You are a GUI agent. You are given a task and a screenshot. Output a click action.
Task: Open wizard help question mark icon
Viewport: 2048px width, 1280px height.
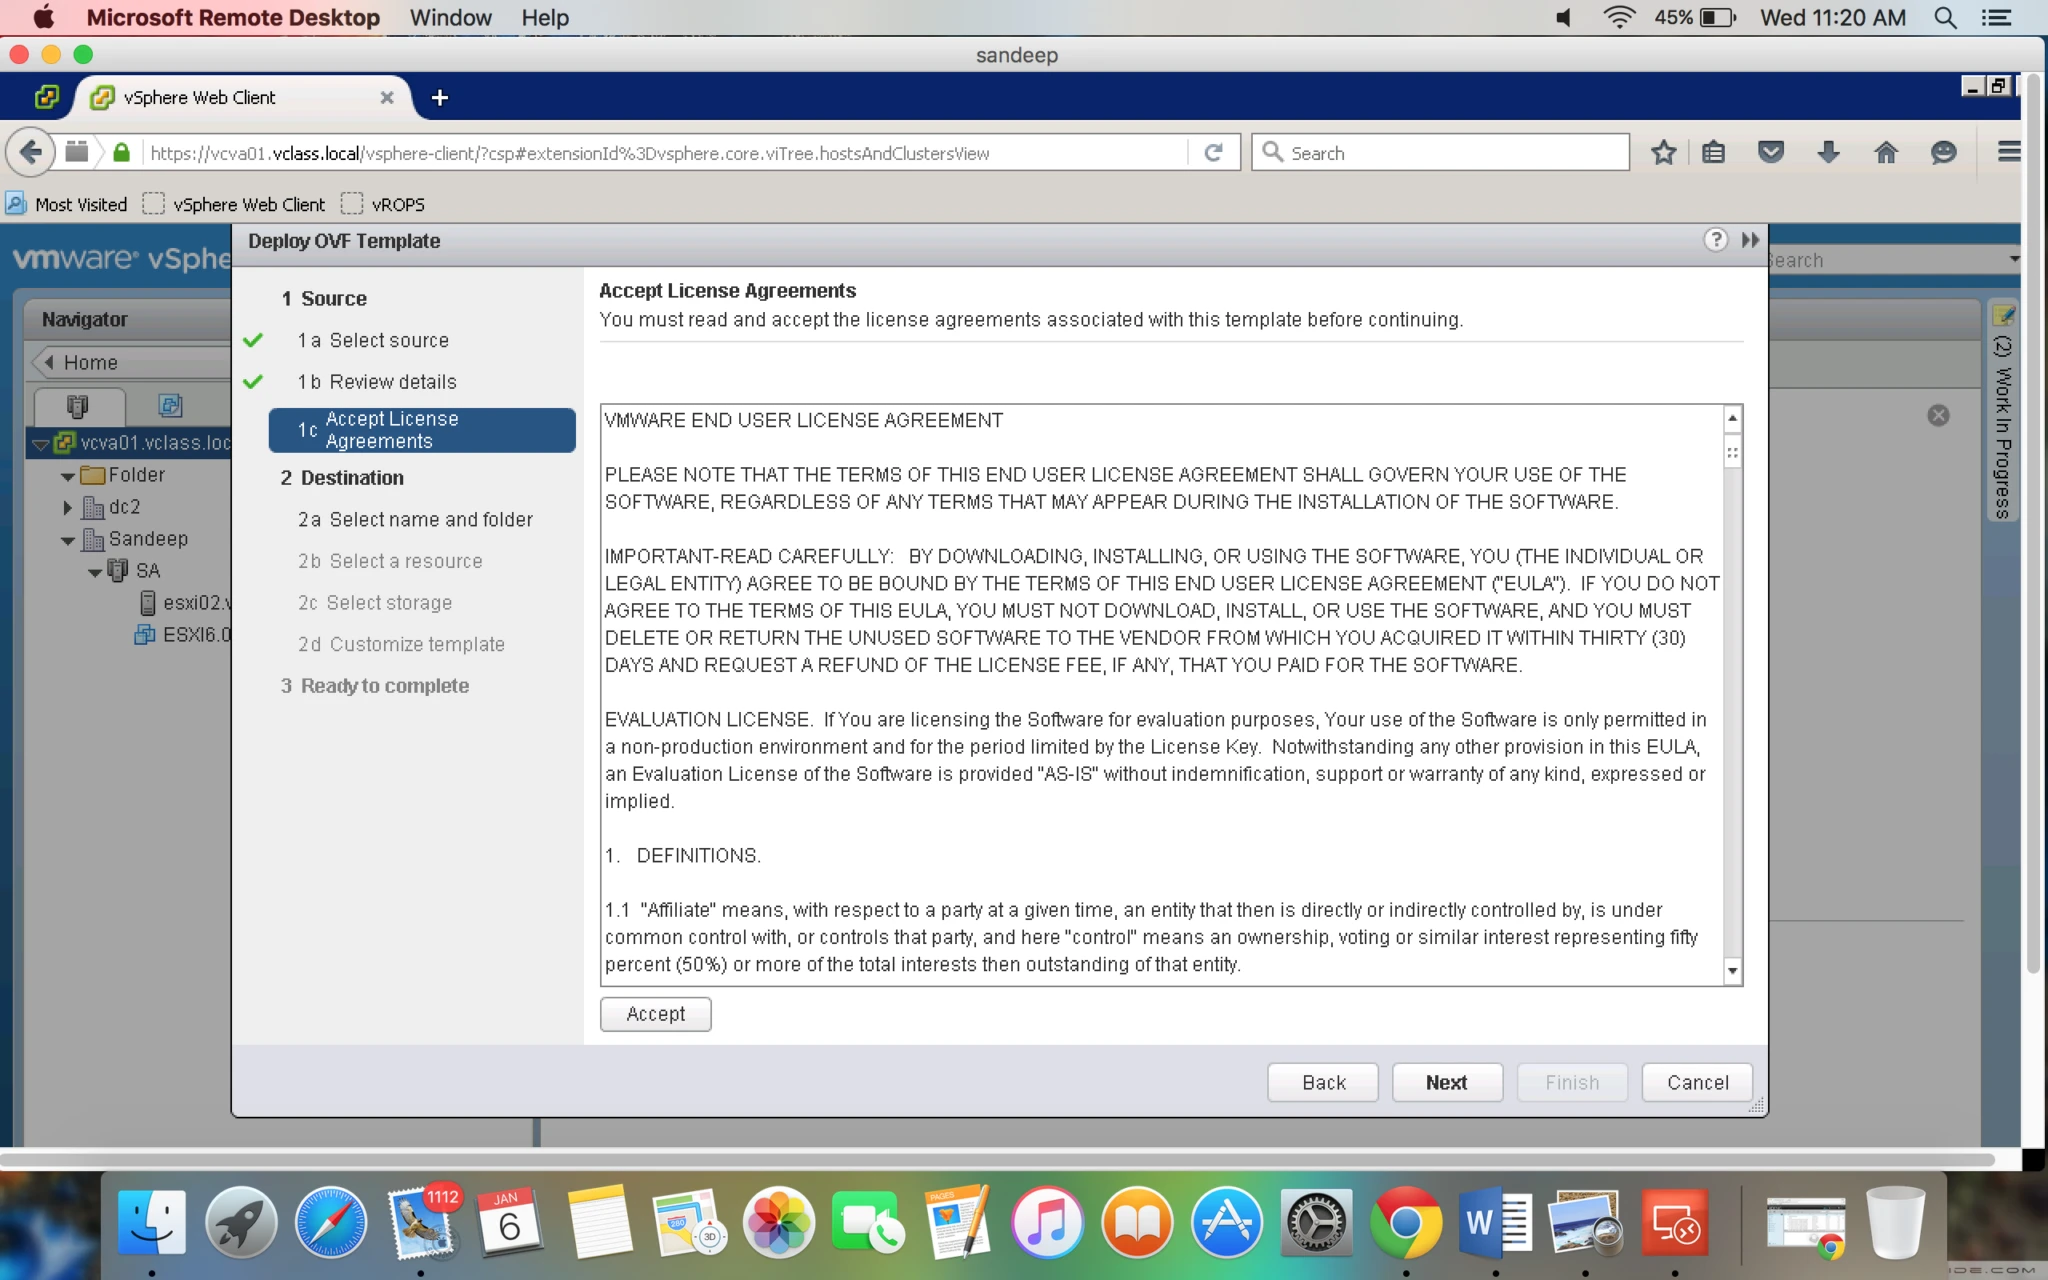pyautogui.click(x=1715, y=240)
